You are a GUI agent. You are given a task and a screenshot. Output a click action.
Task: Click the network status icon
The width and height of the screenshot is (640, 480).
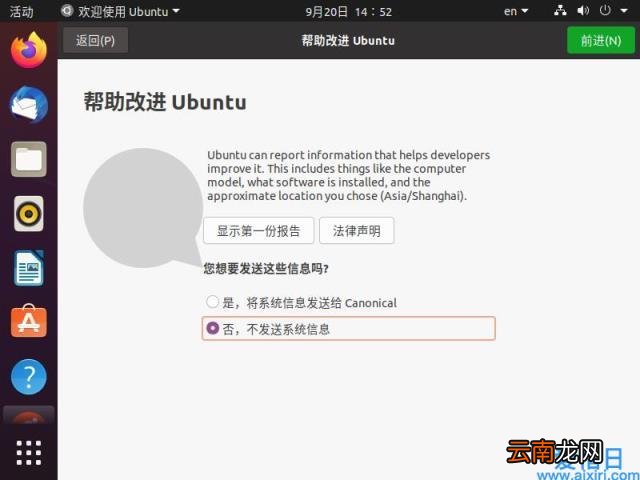560,11
